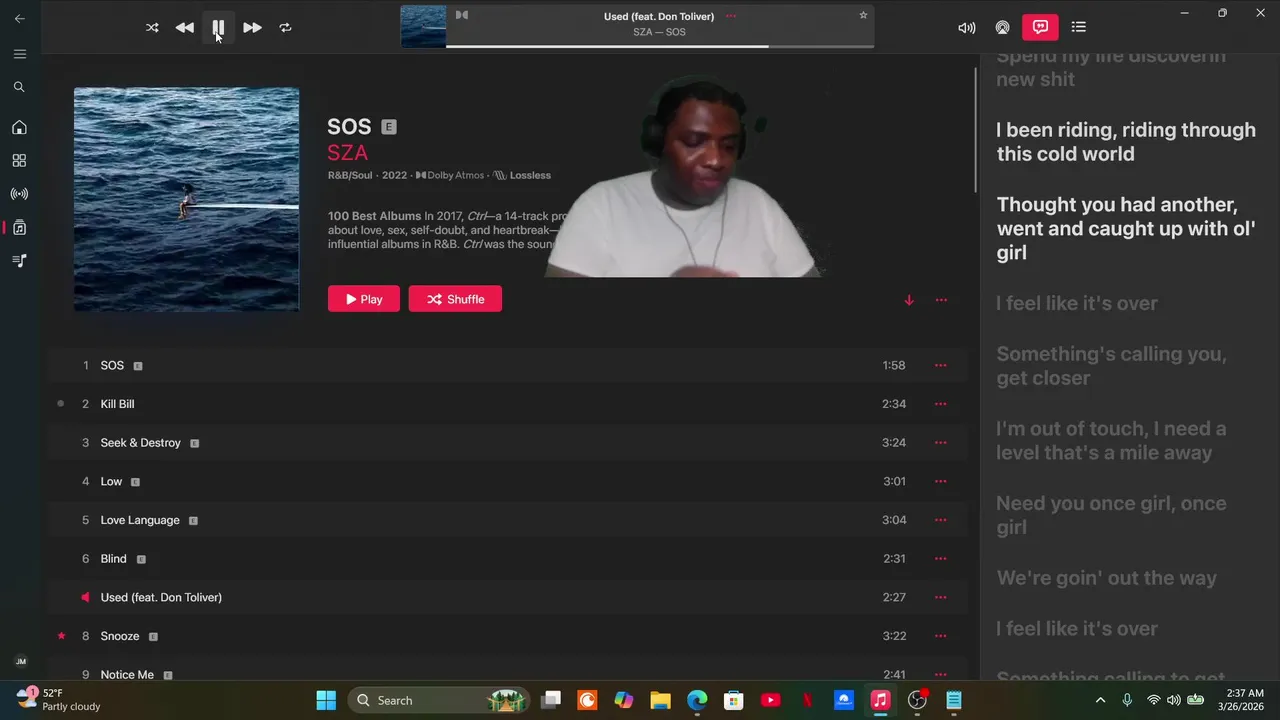1280x720 pixels.
Task: Open Windows Start menu
Action: [x=326, y=700]
